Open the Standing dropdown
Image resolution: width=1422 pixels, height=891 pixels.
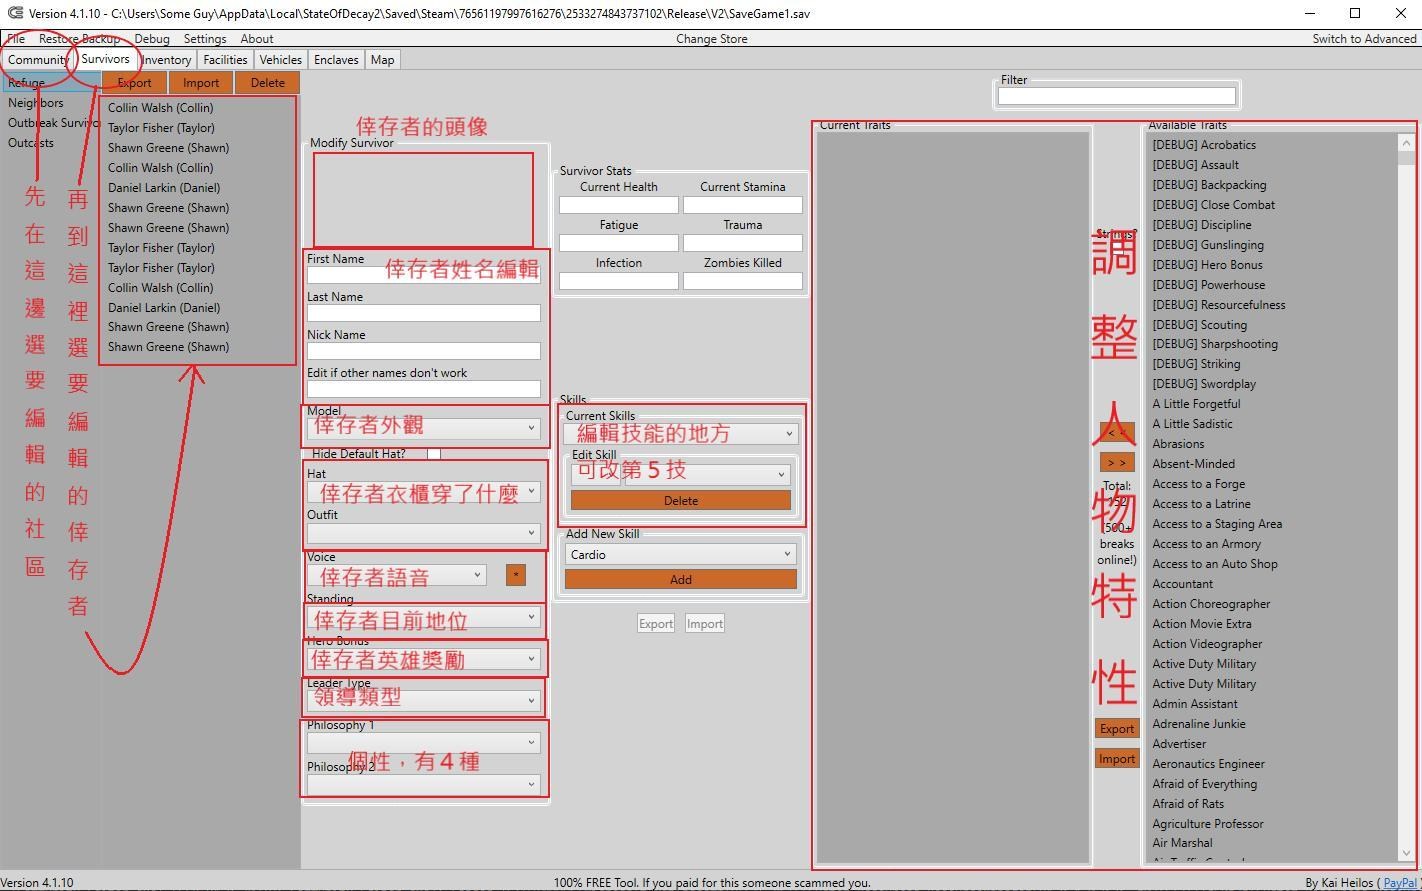(x=424, y=617)
